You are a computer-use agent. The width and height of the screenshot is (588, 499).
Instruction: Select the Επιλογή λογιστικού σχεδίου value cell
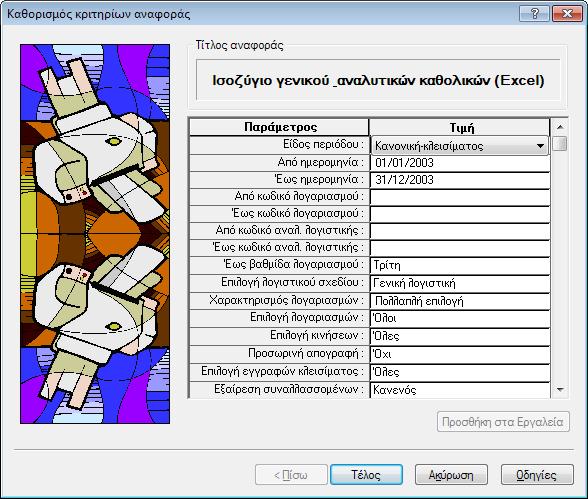[460, 283]
